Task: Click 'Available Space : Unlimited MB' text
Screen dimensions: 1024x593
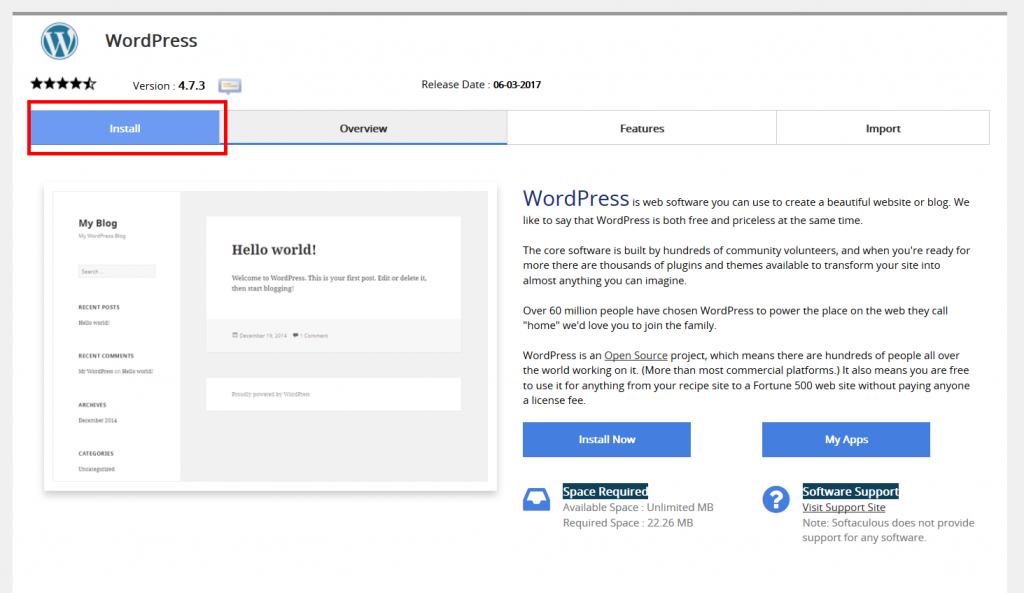Action: [638, 507]
